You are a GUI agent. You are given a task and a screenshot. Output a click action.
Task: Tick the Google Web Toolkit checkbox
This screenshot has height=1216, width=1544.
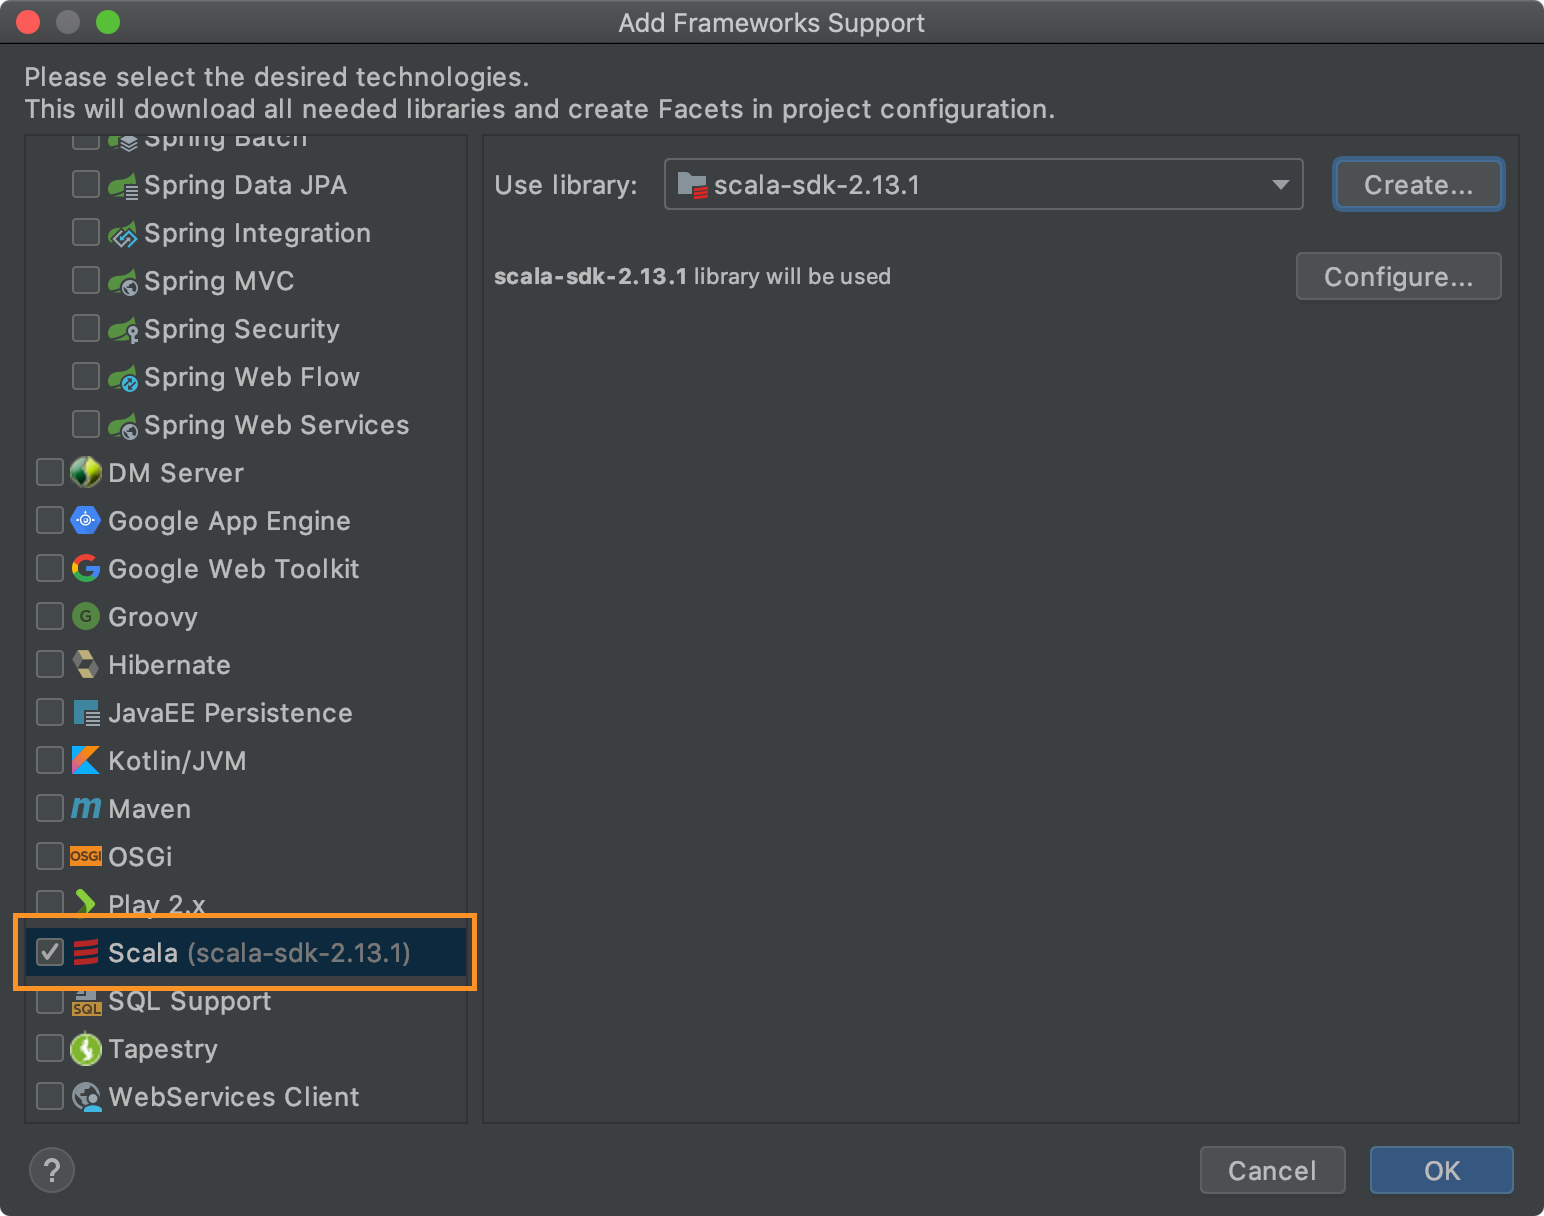pos(50,568)
